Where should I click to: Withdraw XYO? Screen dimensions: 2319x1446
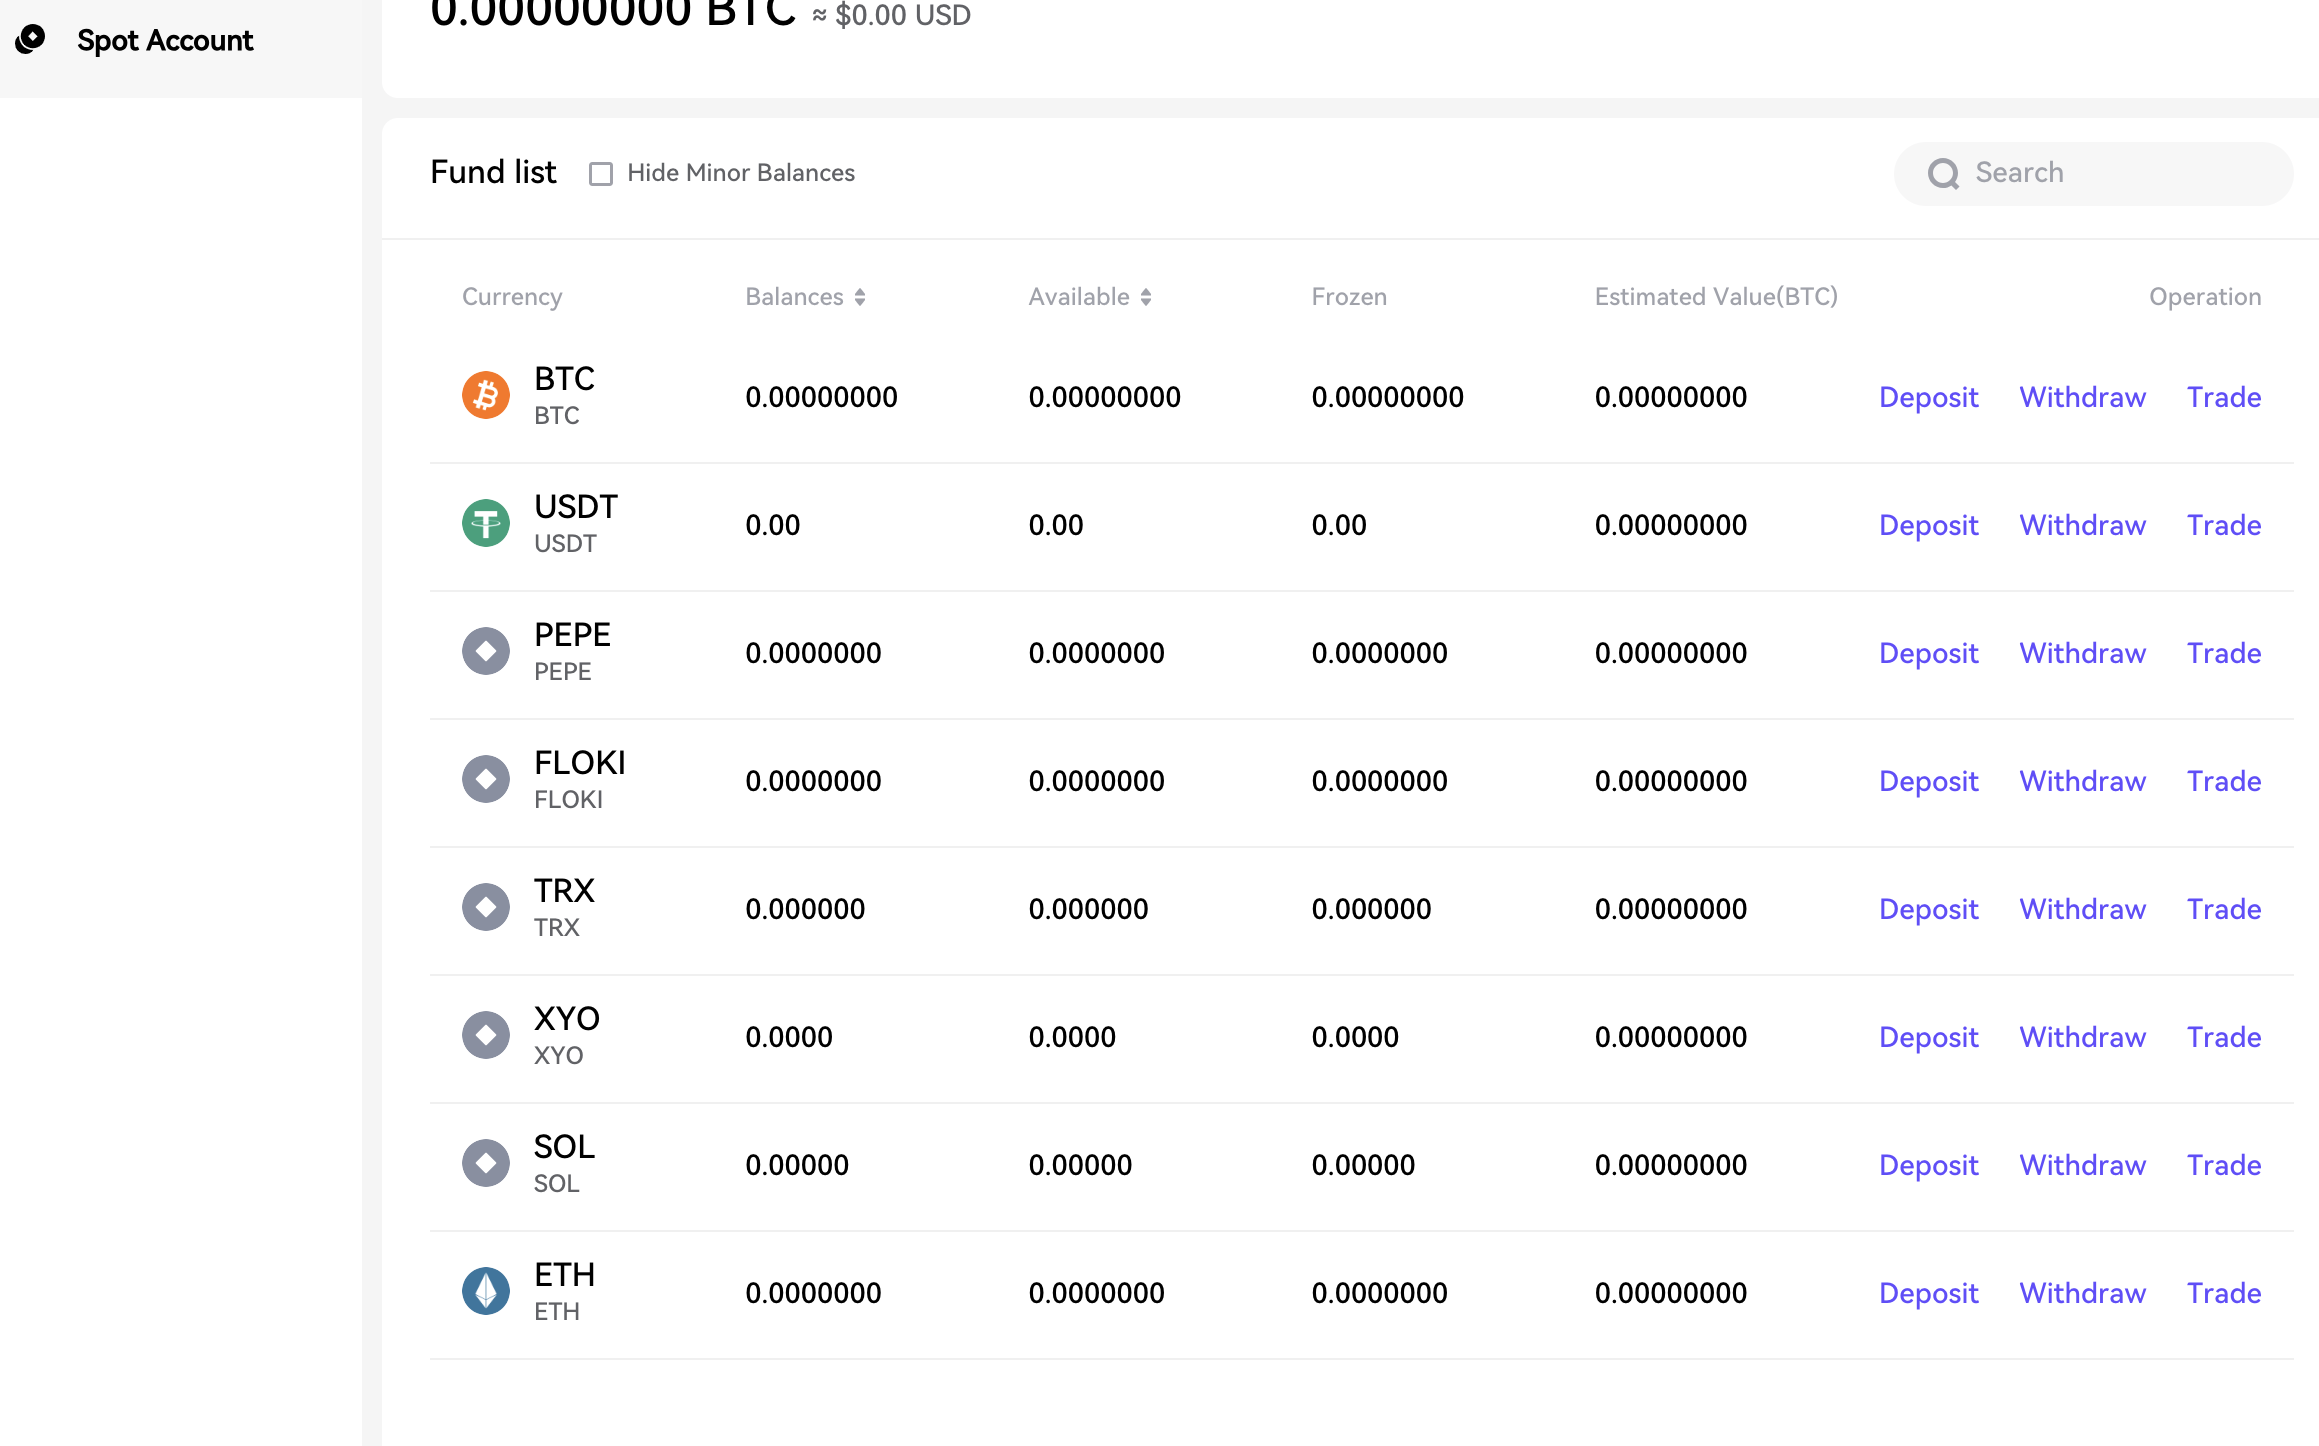click(2082, 1037)
